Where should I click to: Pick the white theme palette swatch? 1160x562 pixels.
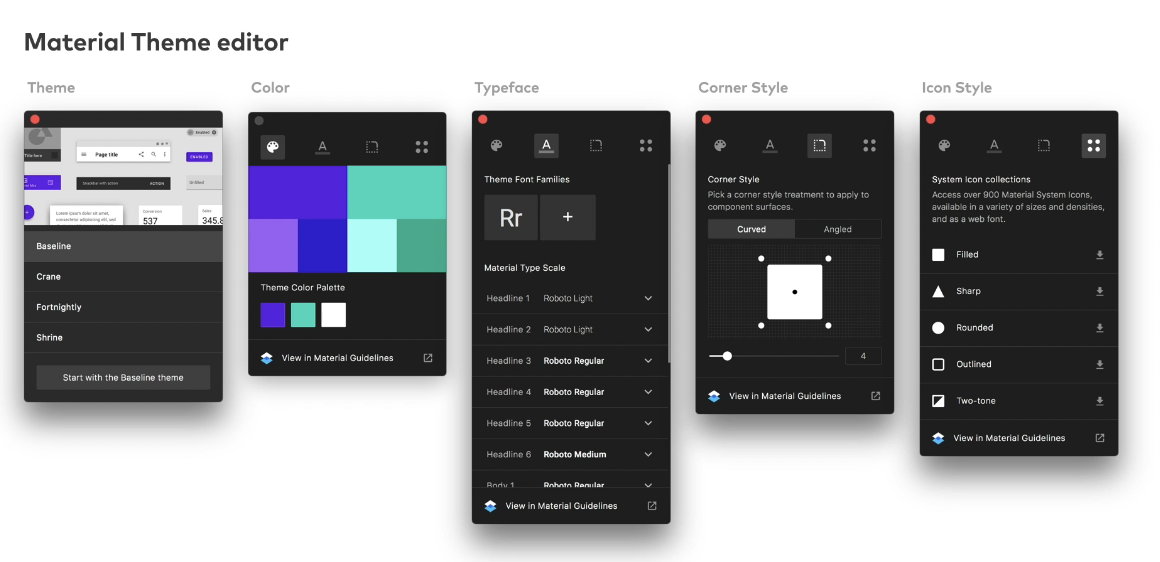(x=334, y=314)
